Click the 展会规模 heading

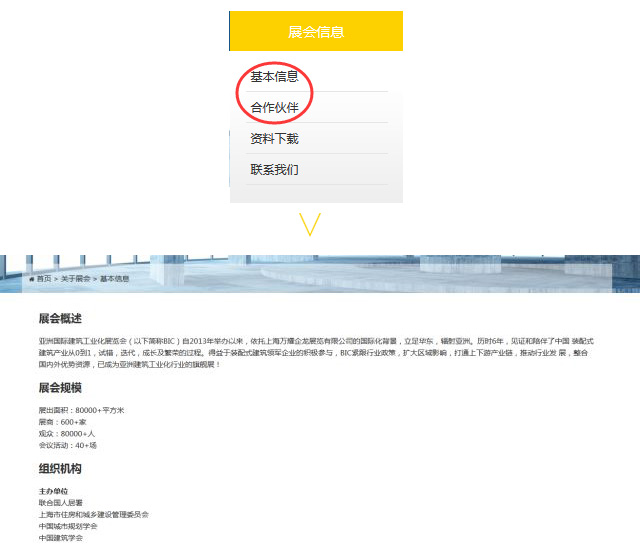pos(60,387)
